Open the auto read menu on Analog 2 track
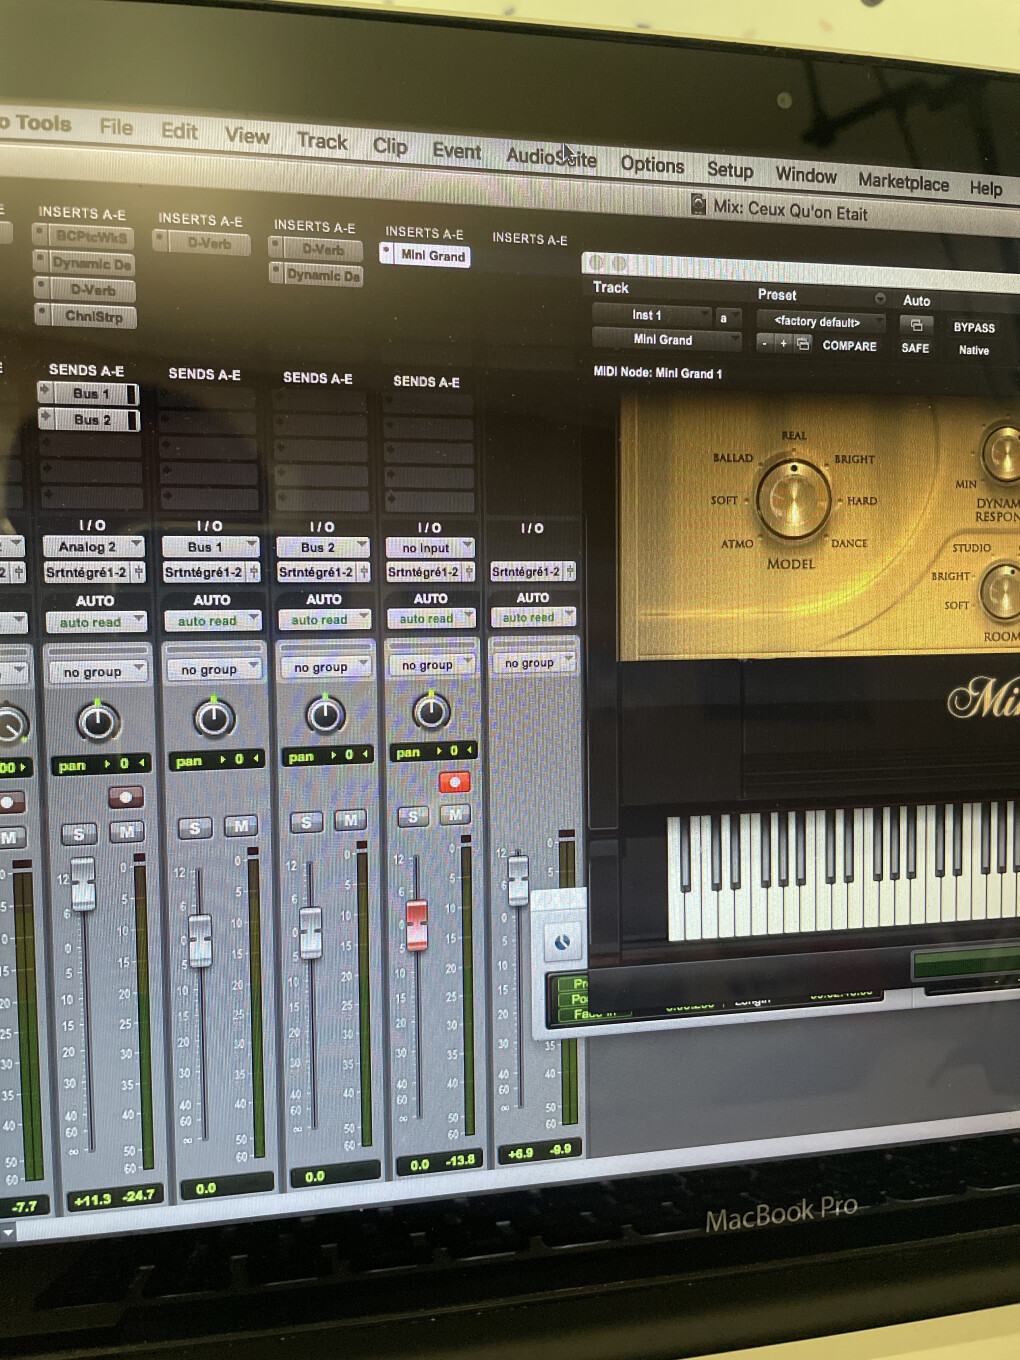This screenshot has height=1360, width=1020. pyautogui.click(x=96, y=622)
